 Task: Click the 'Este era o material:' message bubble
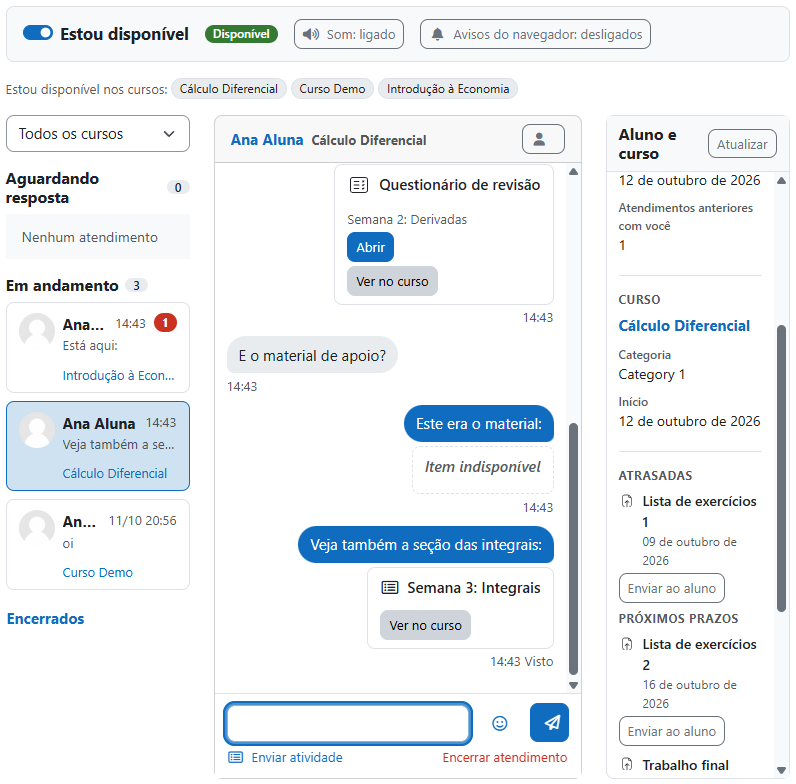[x=479, y=423]
